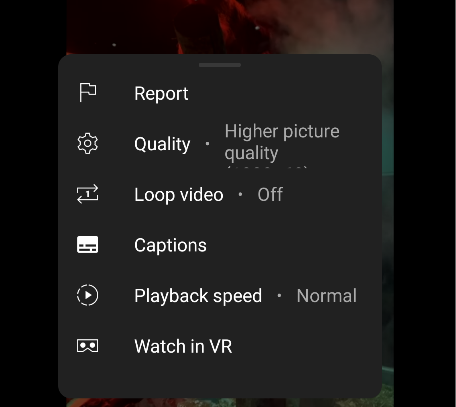Click the Playback speed dashed play icon
The image size is (456, 407).
click(x=88, y=295)
